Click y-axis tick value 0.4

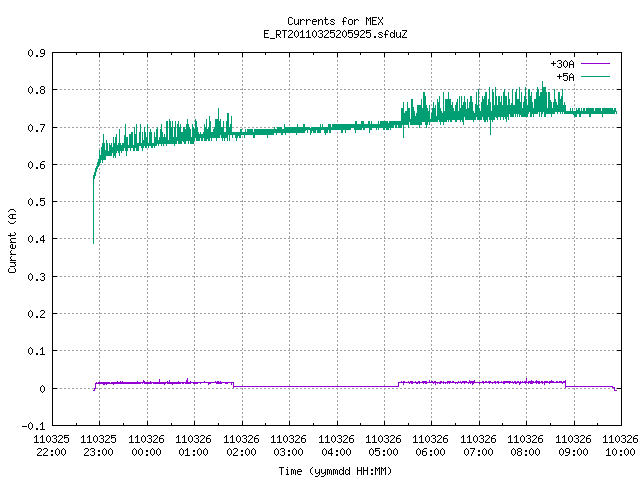pyautogui.click(x=37, y=239)
